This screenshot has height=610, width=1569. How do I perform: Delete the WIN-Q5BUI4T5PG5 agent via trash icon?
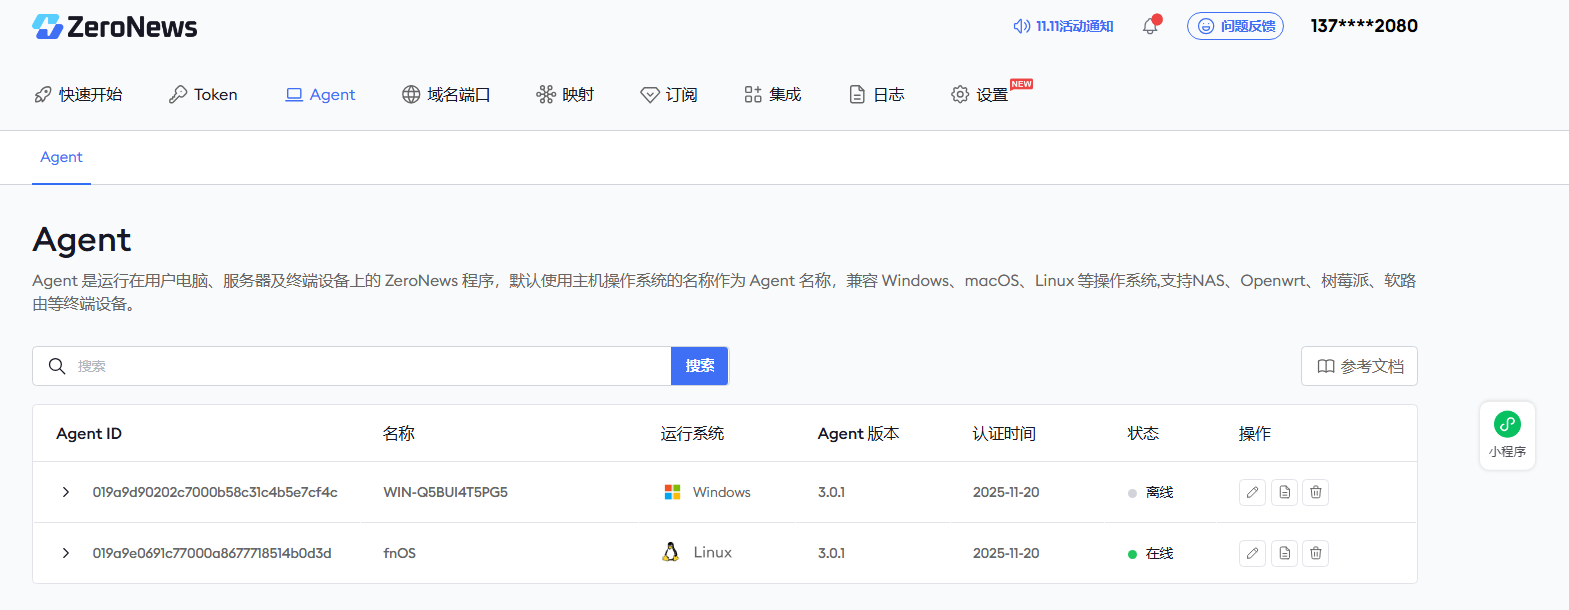point(1316,492)
